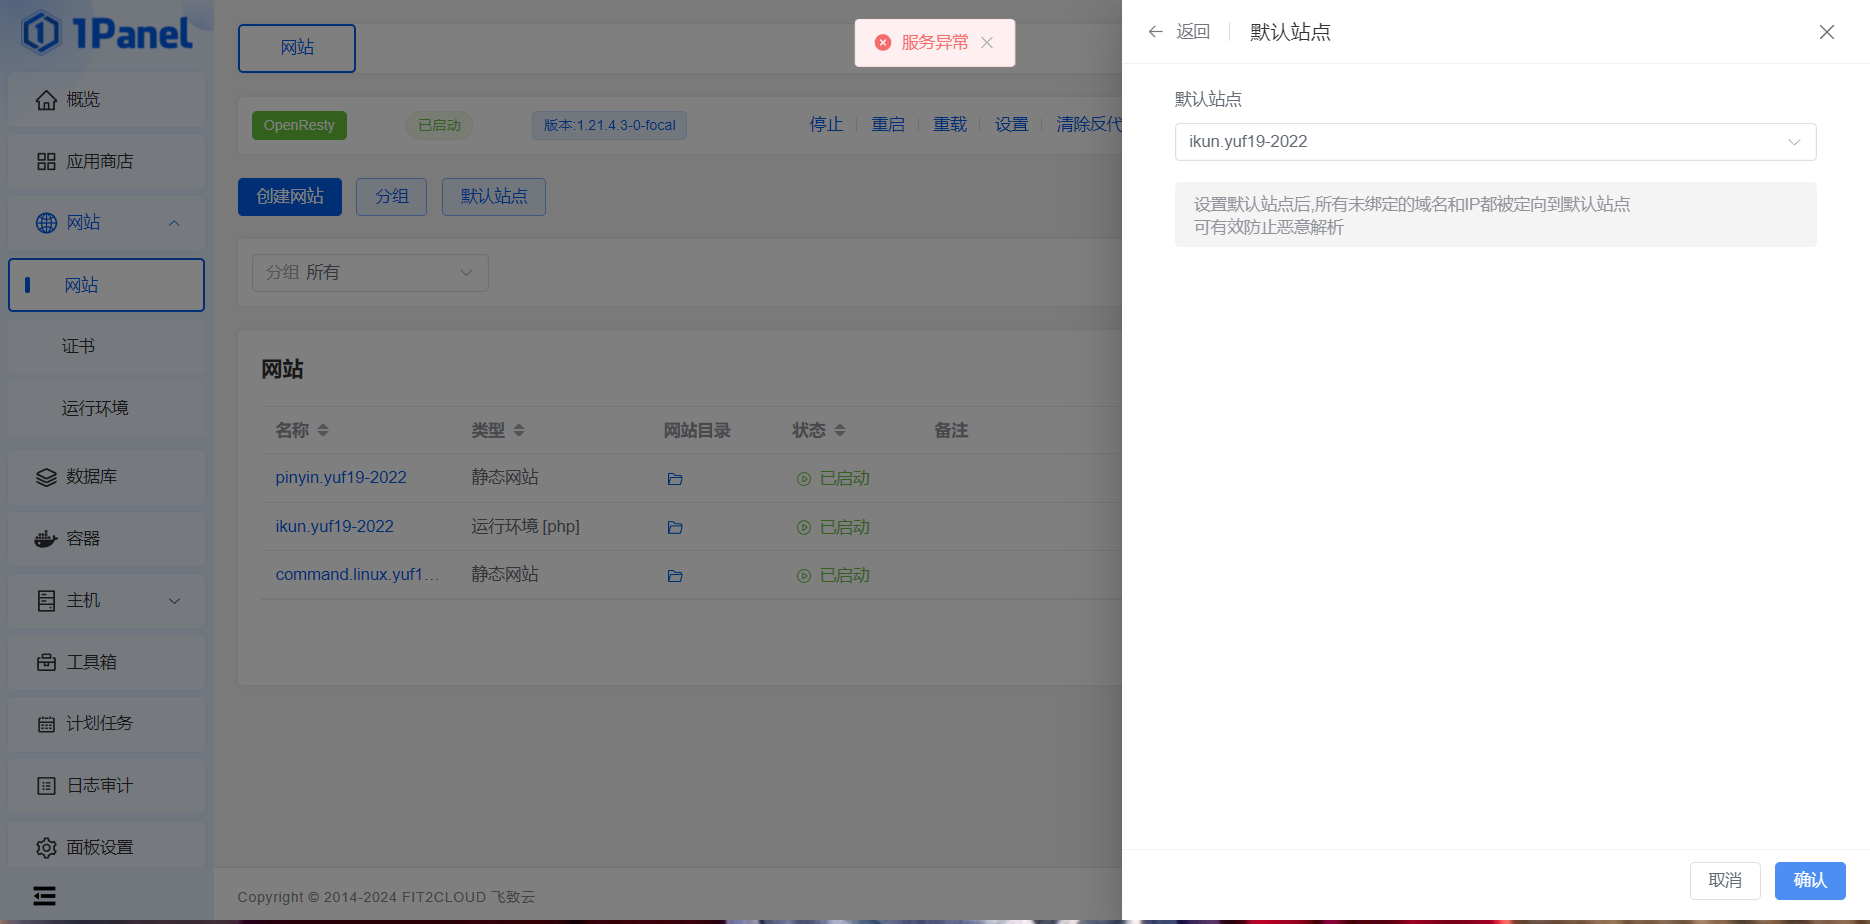The image size is (1870, 924).
Task: Open the 概览 overview home icon
Action: pyautogui.click(x=46, y=100)
